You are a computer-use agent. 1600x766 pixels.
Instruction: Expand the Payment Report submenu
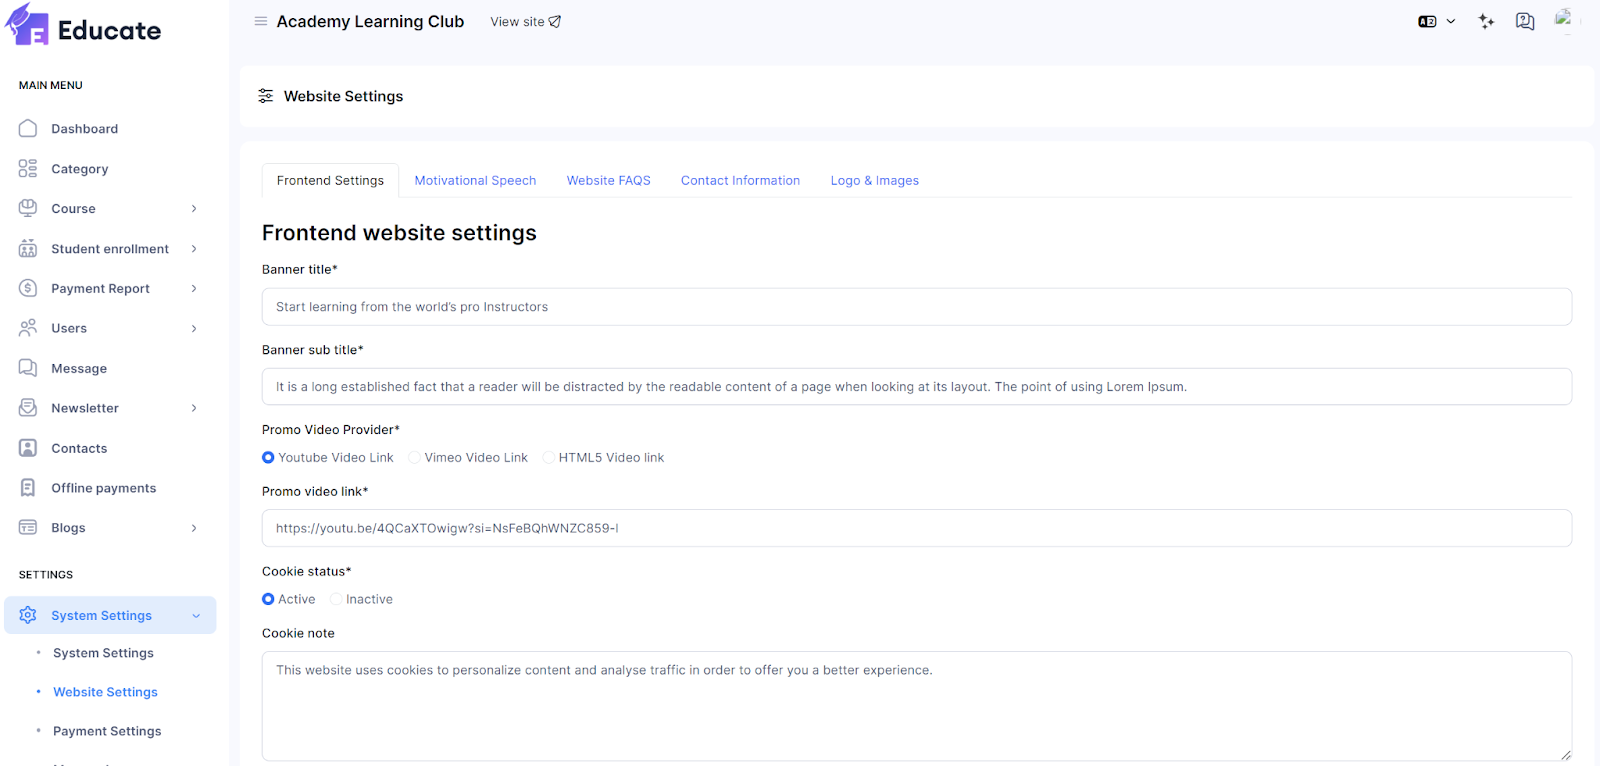[x=194, y=289]
